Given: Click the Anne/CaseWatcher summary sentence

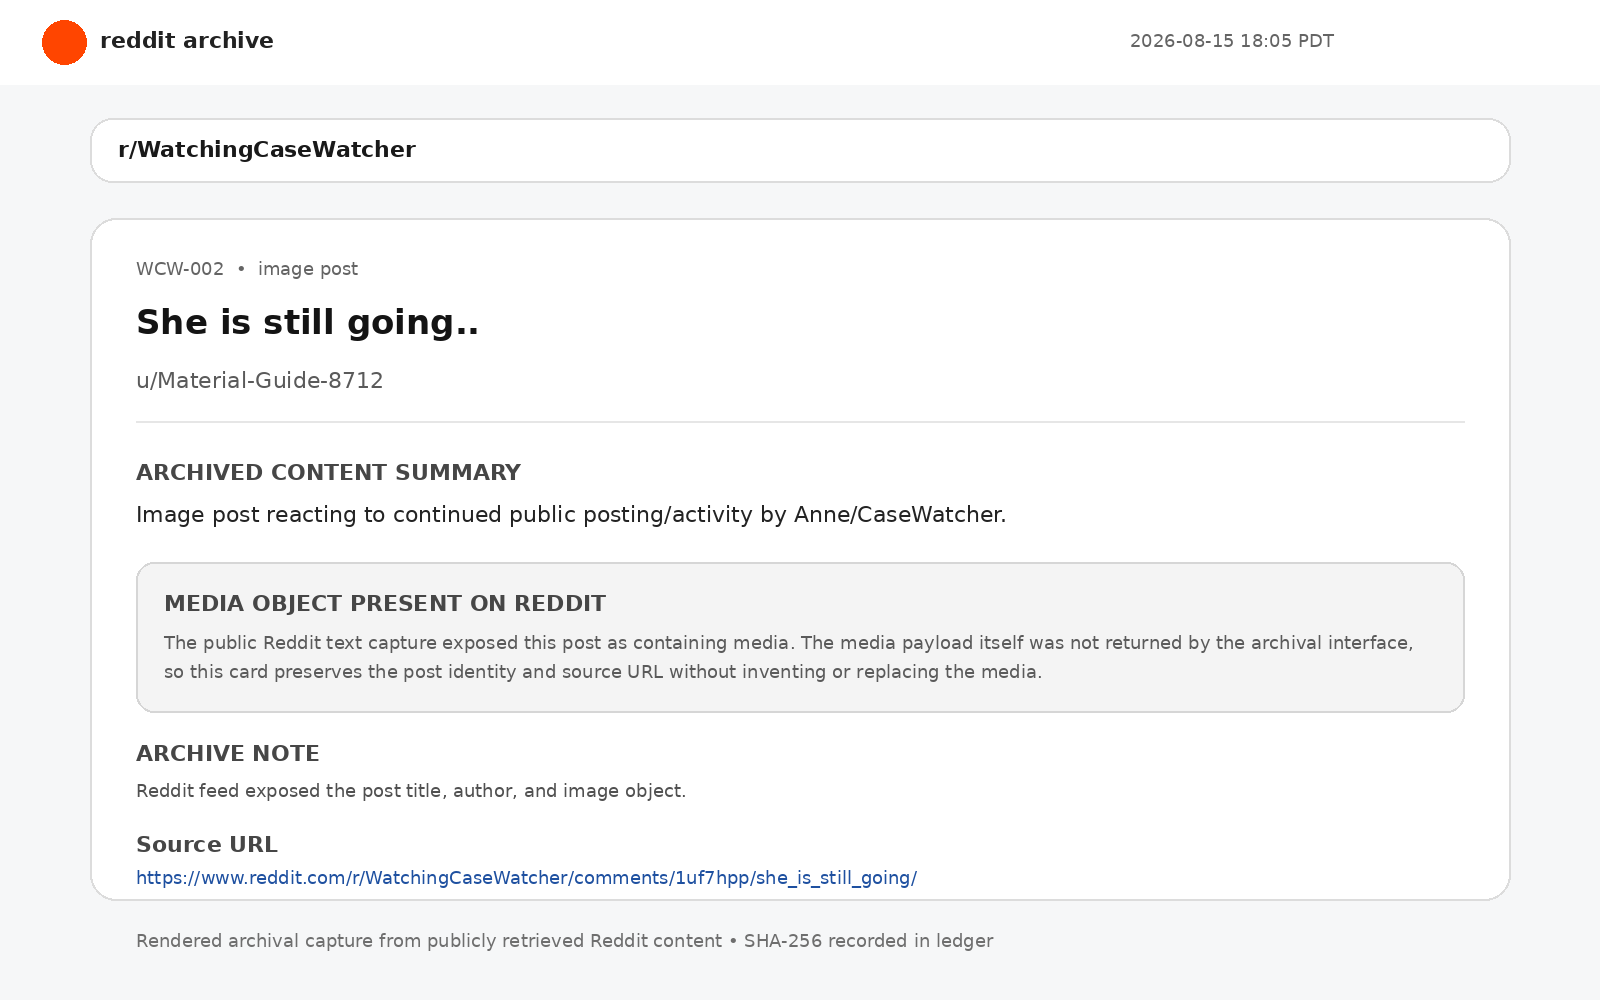Looking at the screenshot, I should 571,514.
